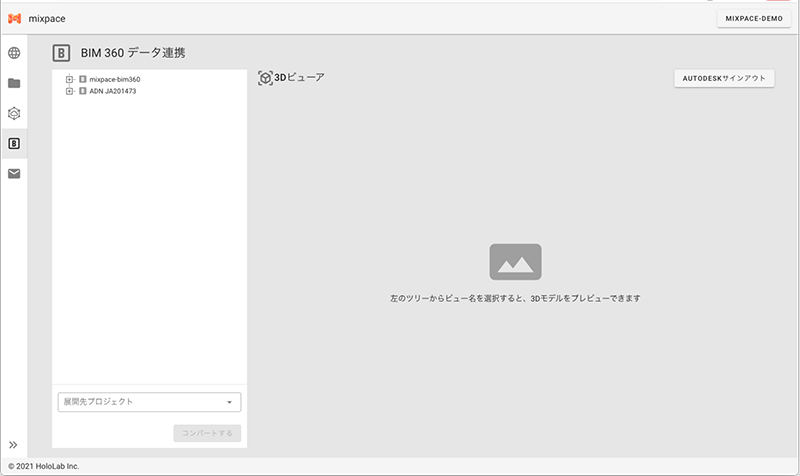Viewport: 800px width, 476px height.
Task: Expand the ADN JA201473 tree node
Action: [x=69, y=91]
